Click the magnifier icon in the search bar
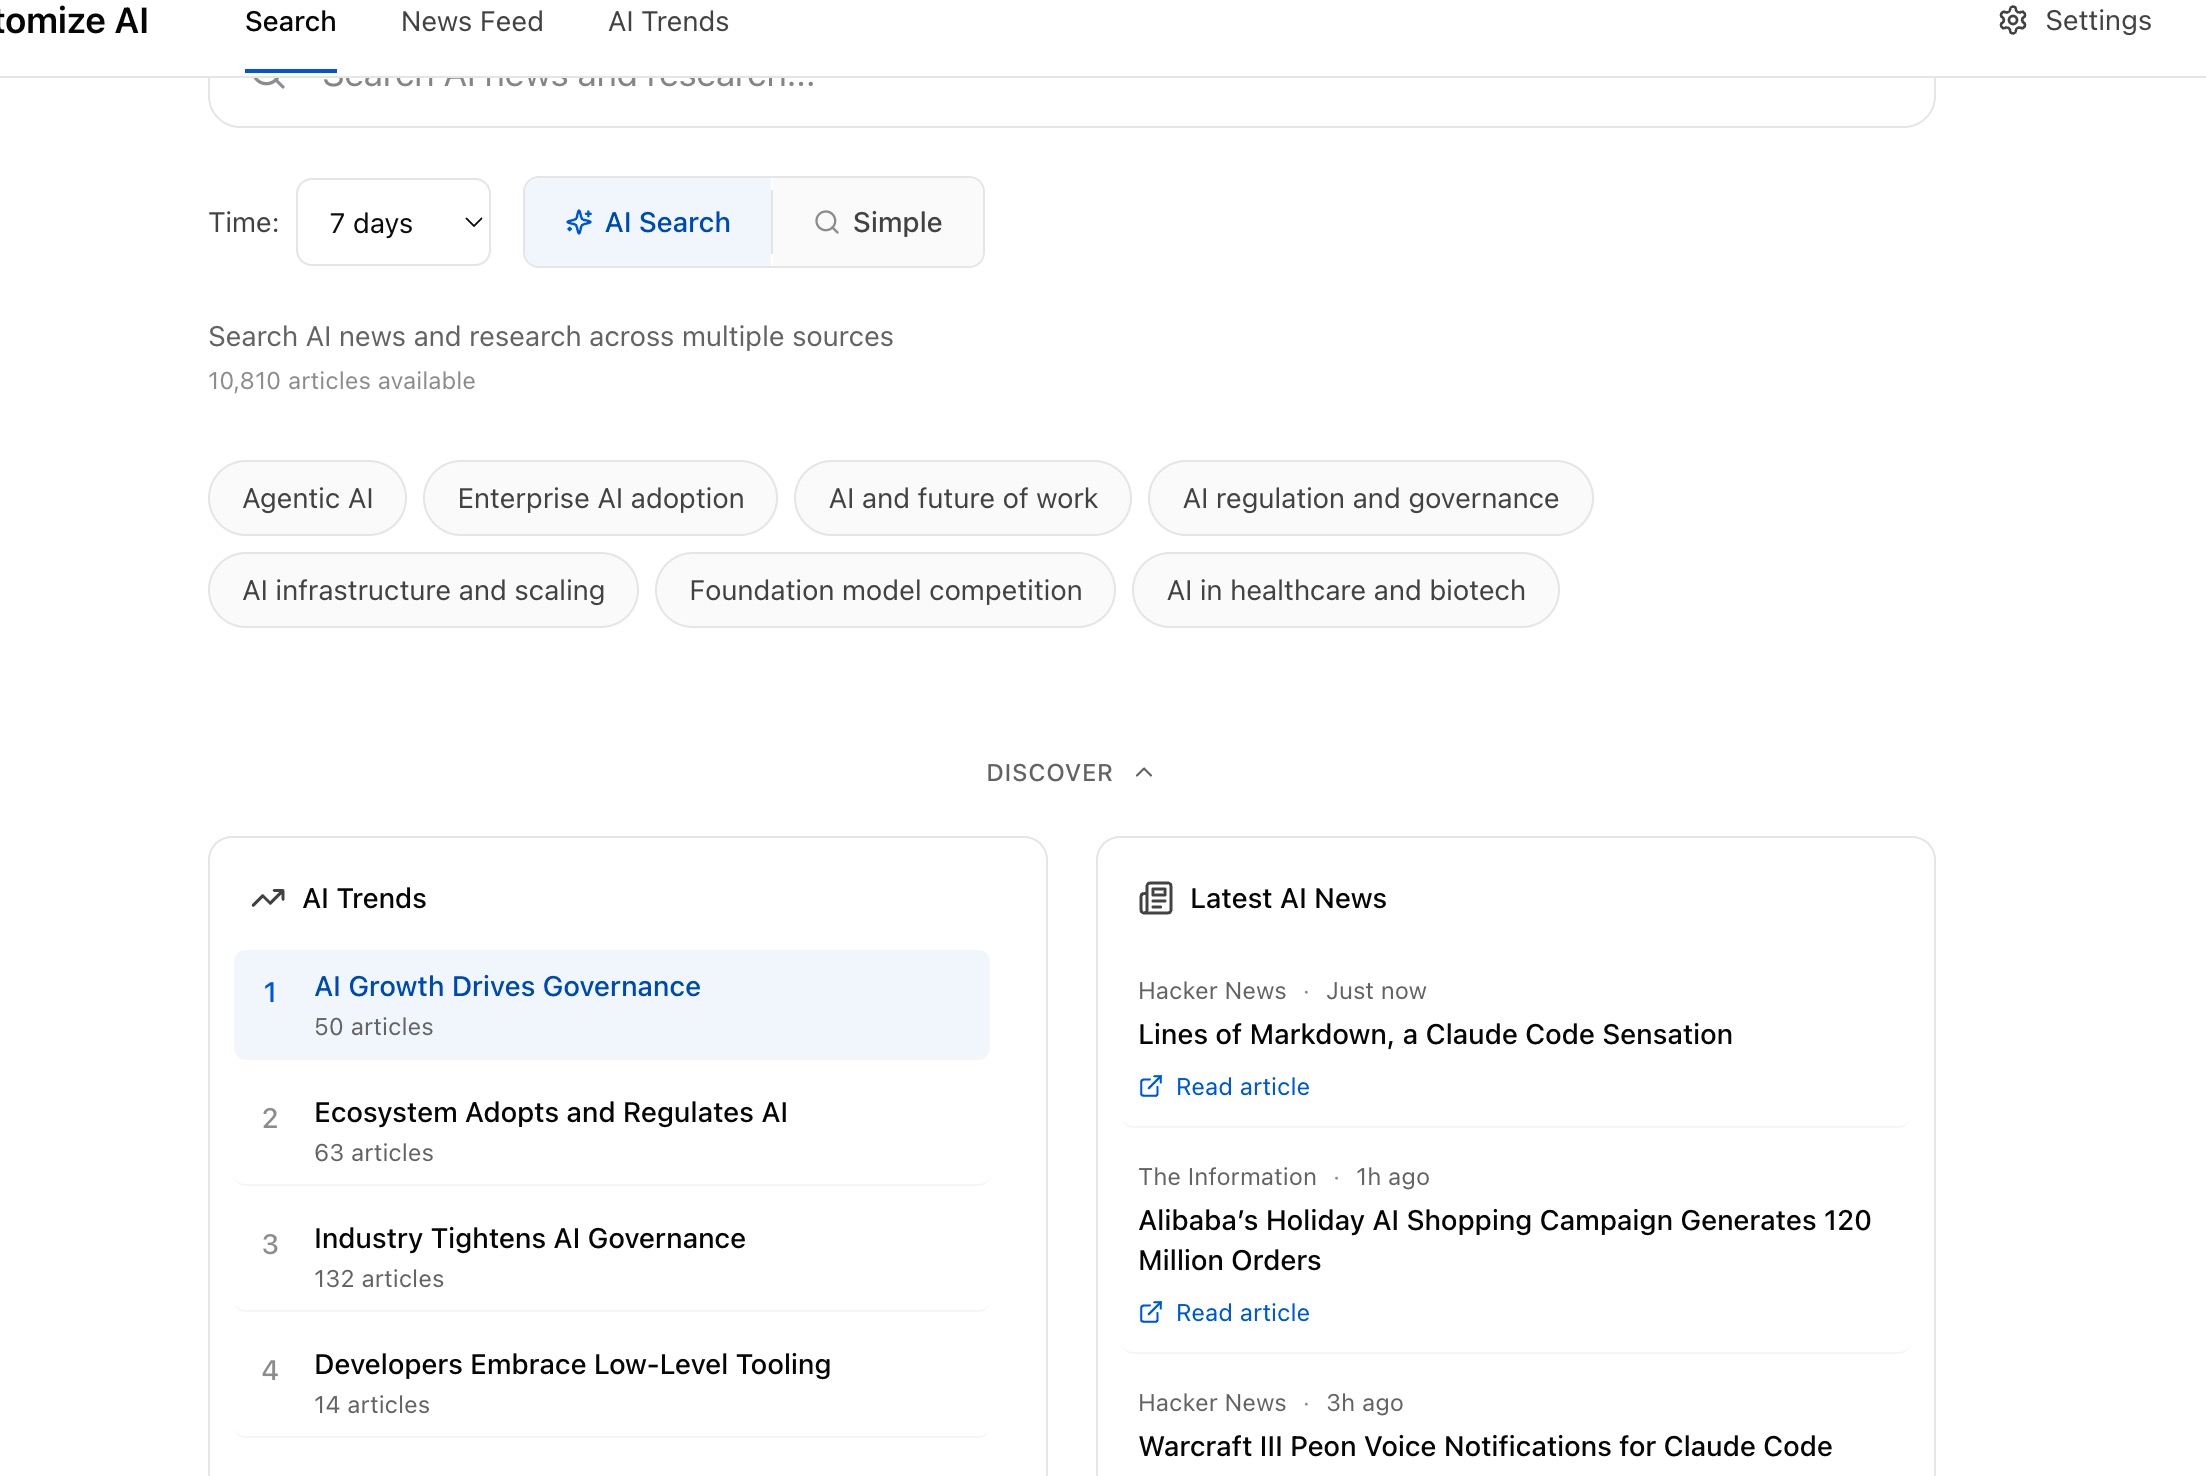2206x1476 pixels. (267, 76)
